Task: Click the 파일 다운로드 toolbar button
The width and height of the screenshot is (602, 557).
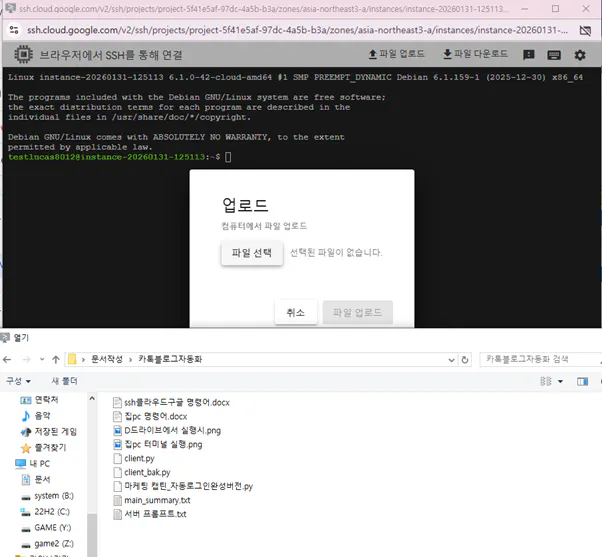Action: coord(475,54)
